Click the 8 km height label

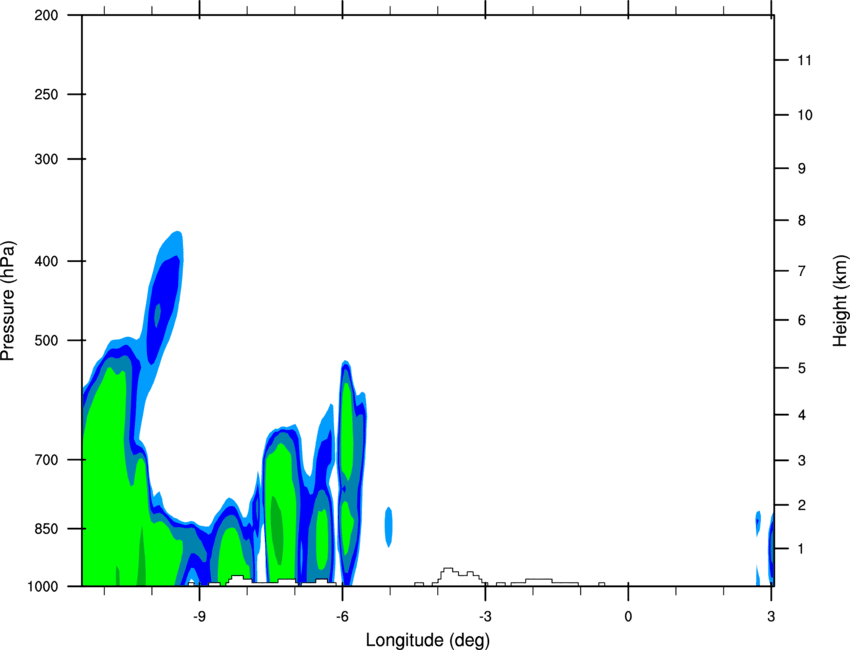click(x=802, y=221)
